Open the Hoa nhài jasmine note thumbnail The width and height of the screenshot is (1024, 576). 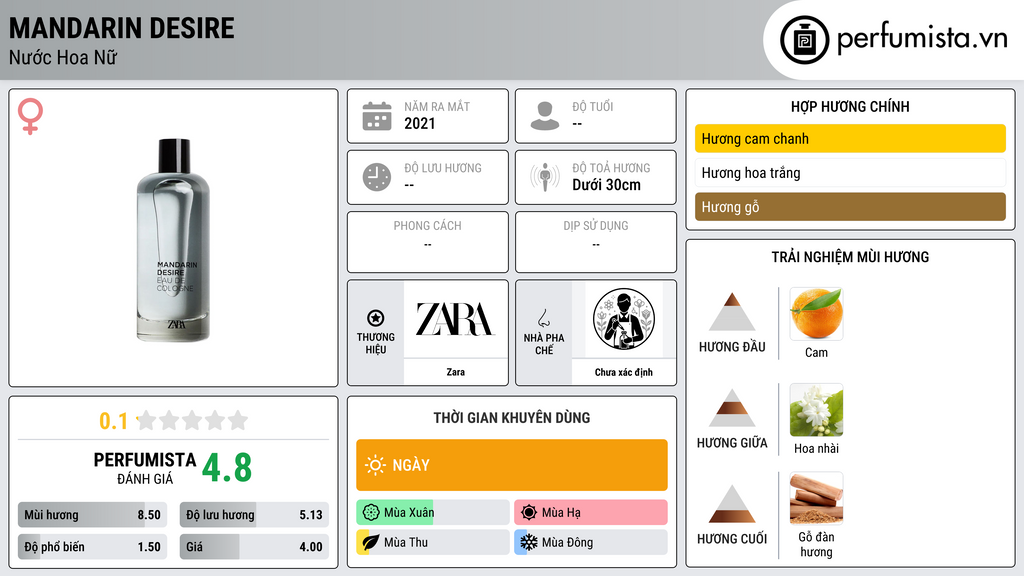pos(816,410)
